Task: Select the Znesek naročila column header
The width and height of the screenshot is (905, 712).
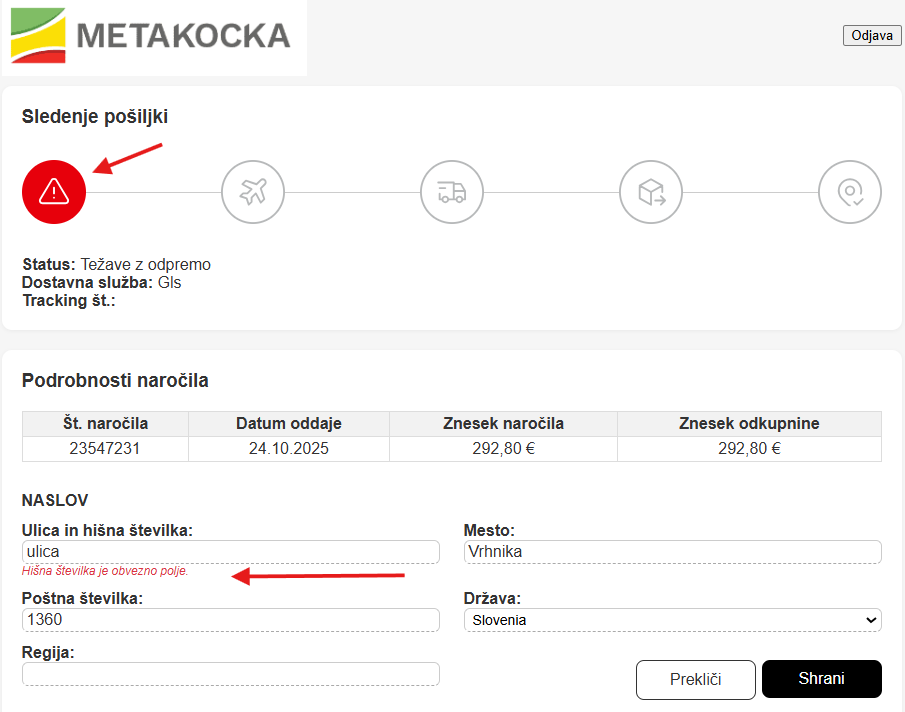Action: point(503,424)
